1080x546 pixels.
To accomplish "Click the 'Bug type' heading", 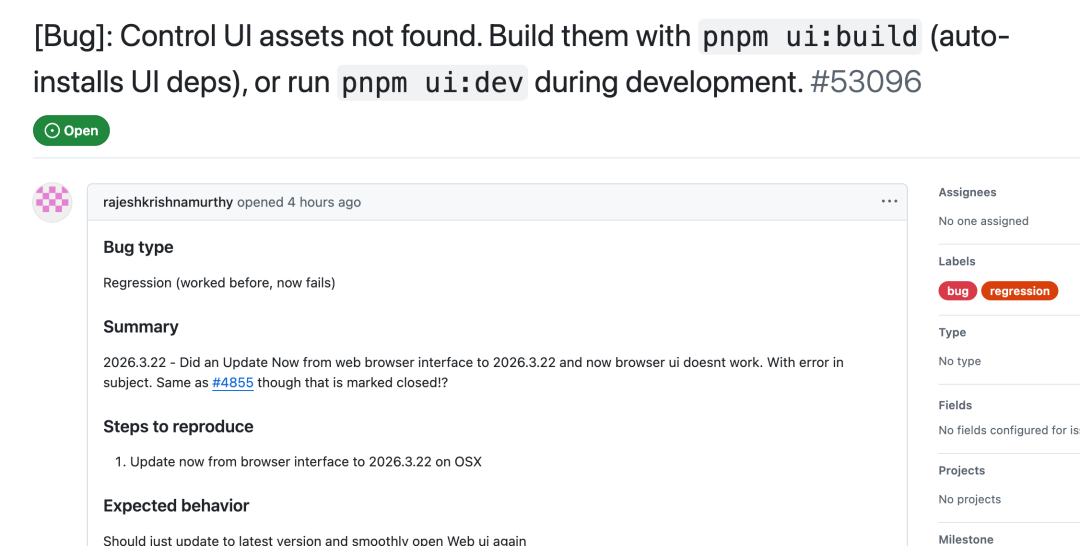I will (138, 247).
